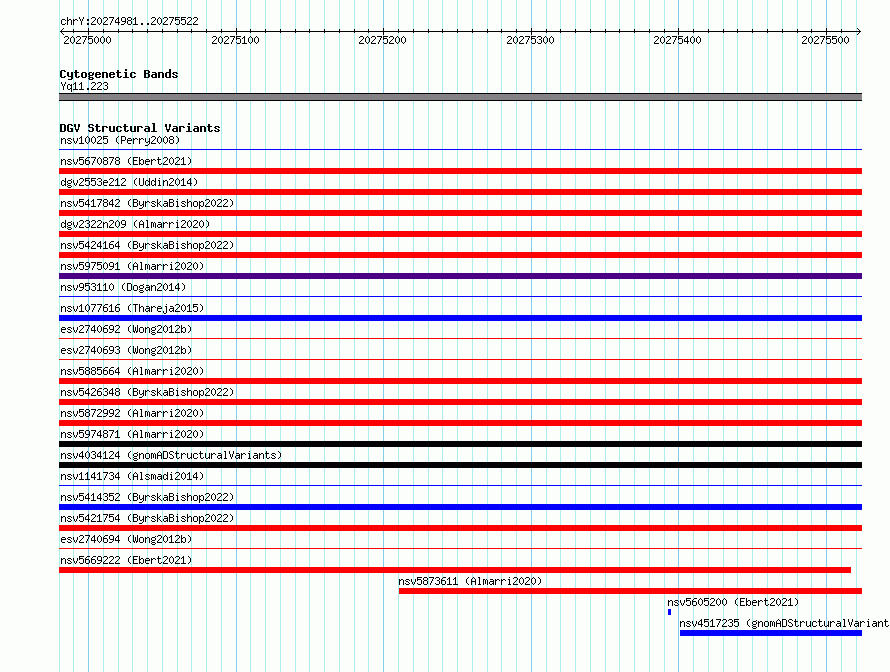Click nsv1141734 (Alsmadi2014) label
The image size is (890, 672).
point(132,476)
